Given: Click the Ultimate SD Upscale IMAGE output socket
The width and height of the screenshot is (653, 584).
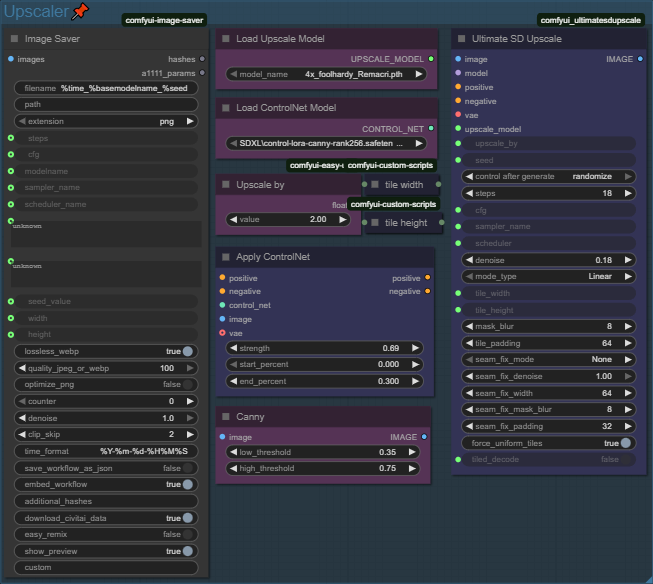Looking at the screenshot, I should (641, 59).
